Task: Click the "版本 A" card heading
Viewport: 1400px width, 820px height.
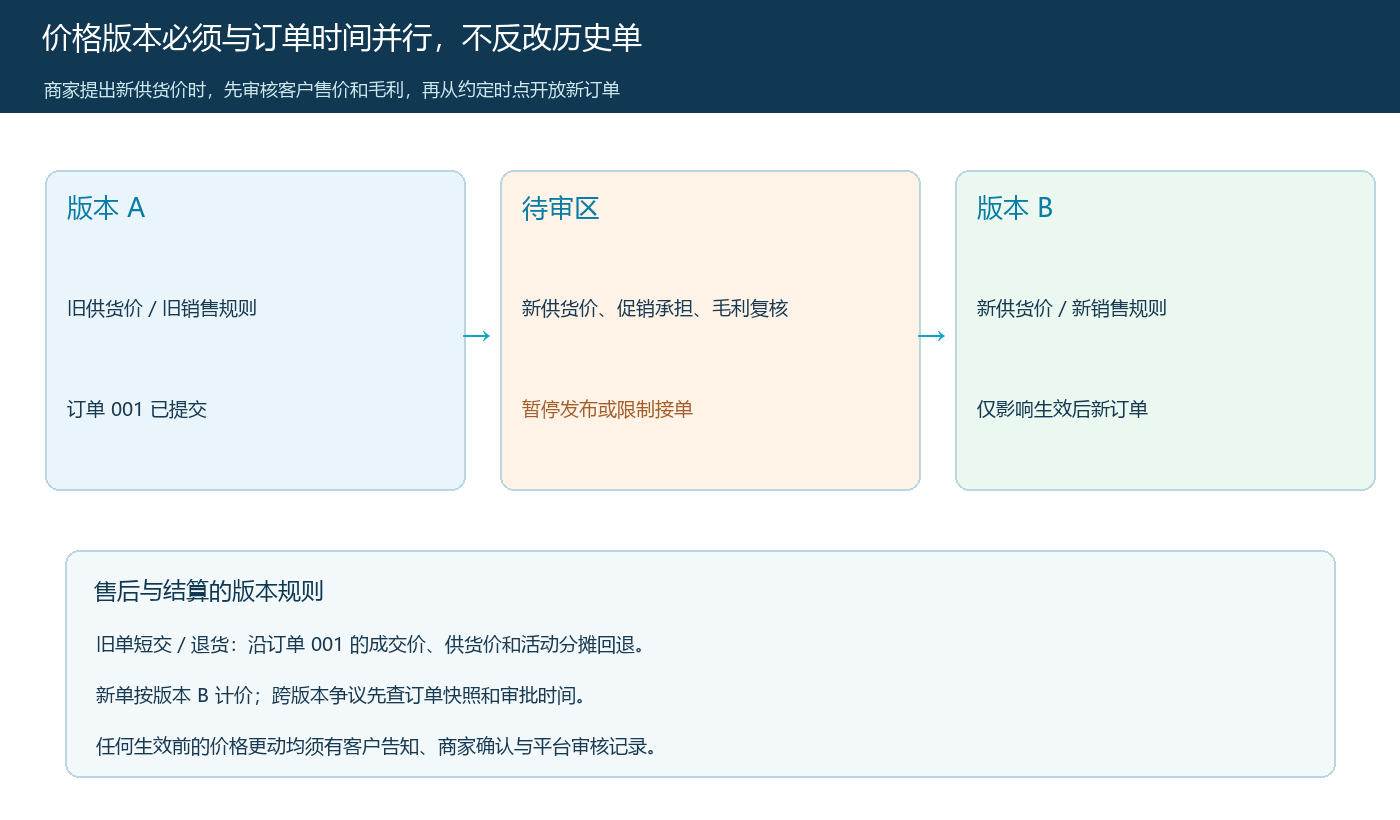Action: coord(106,208)
